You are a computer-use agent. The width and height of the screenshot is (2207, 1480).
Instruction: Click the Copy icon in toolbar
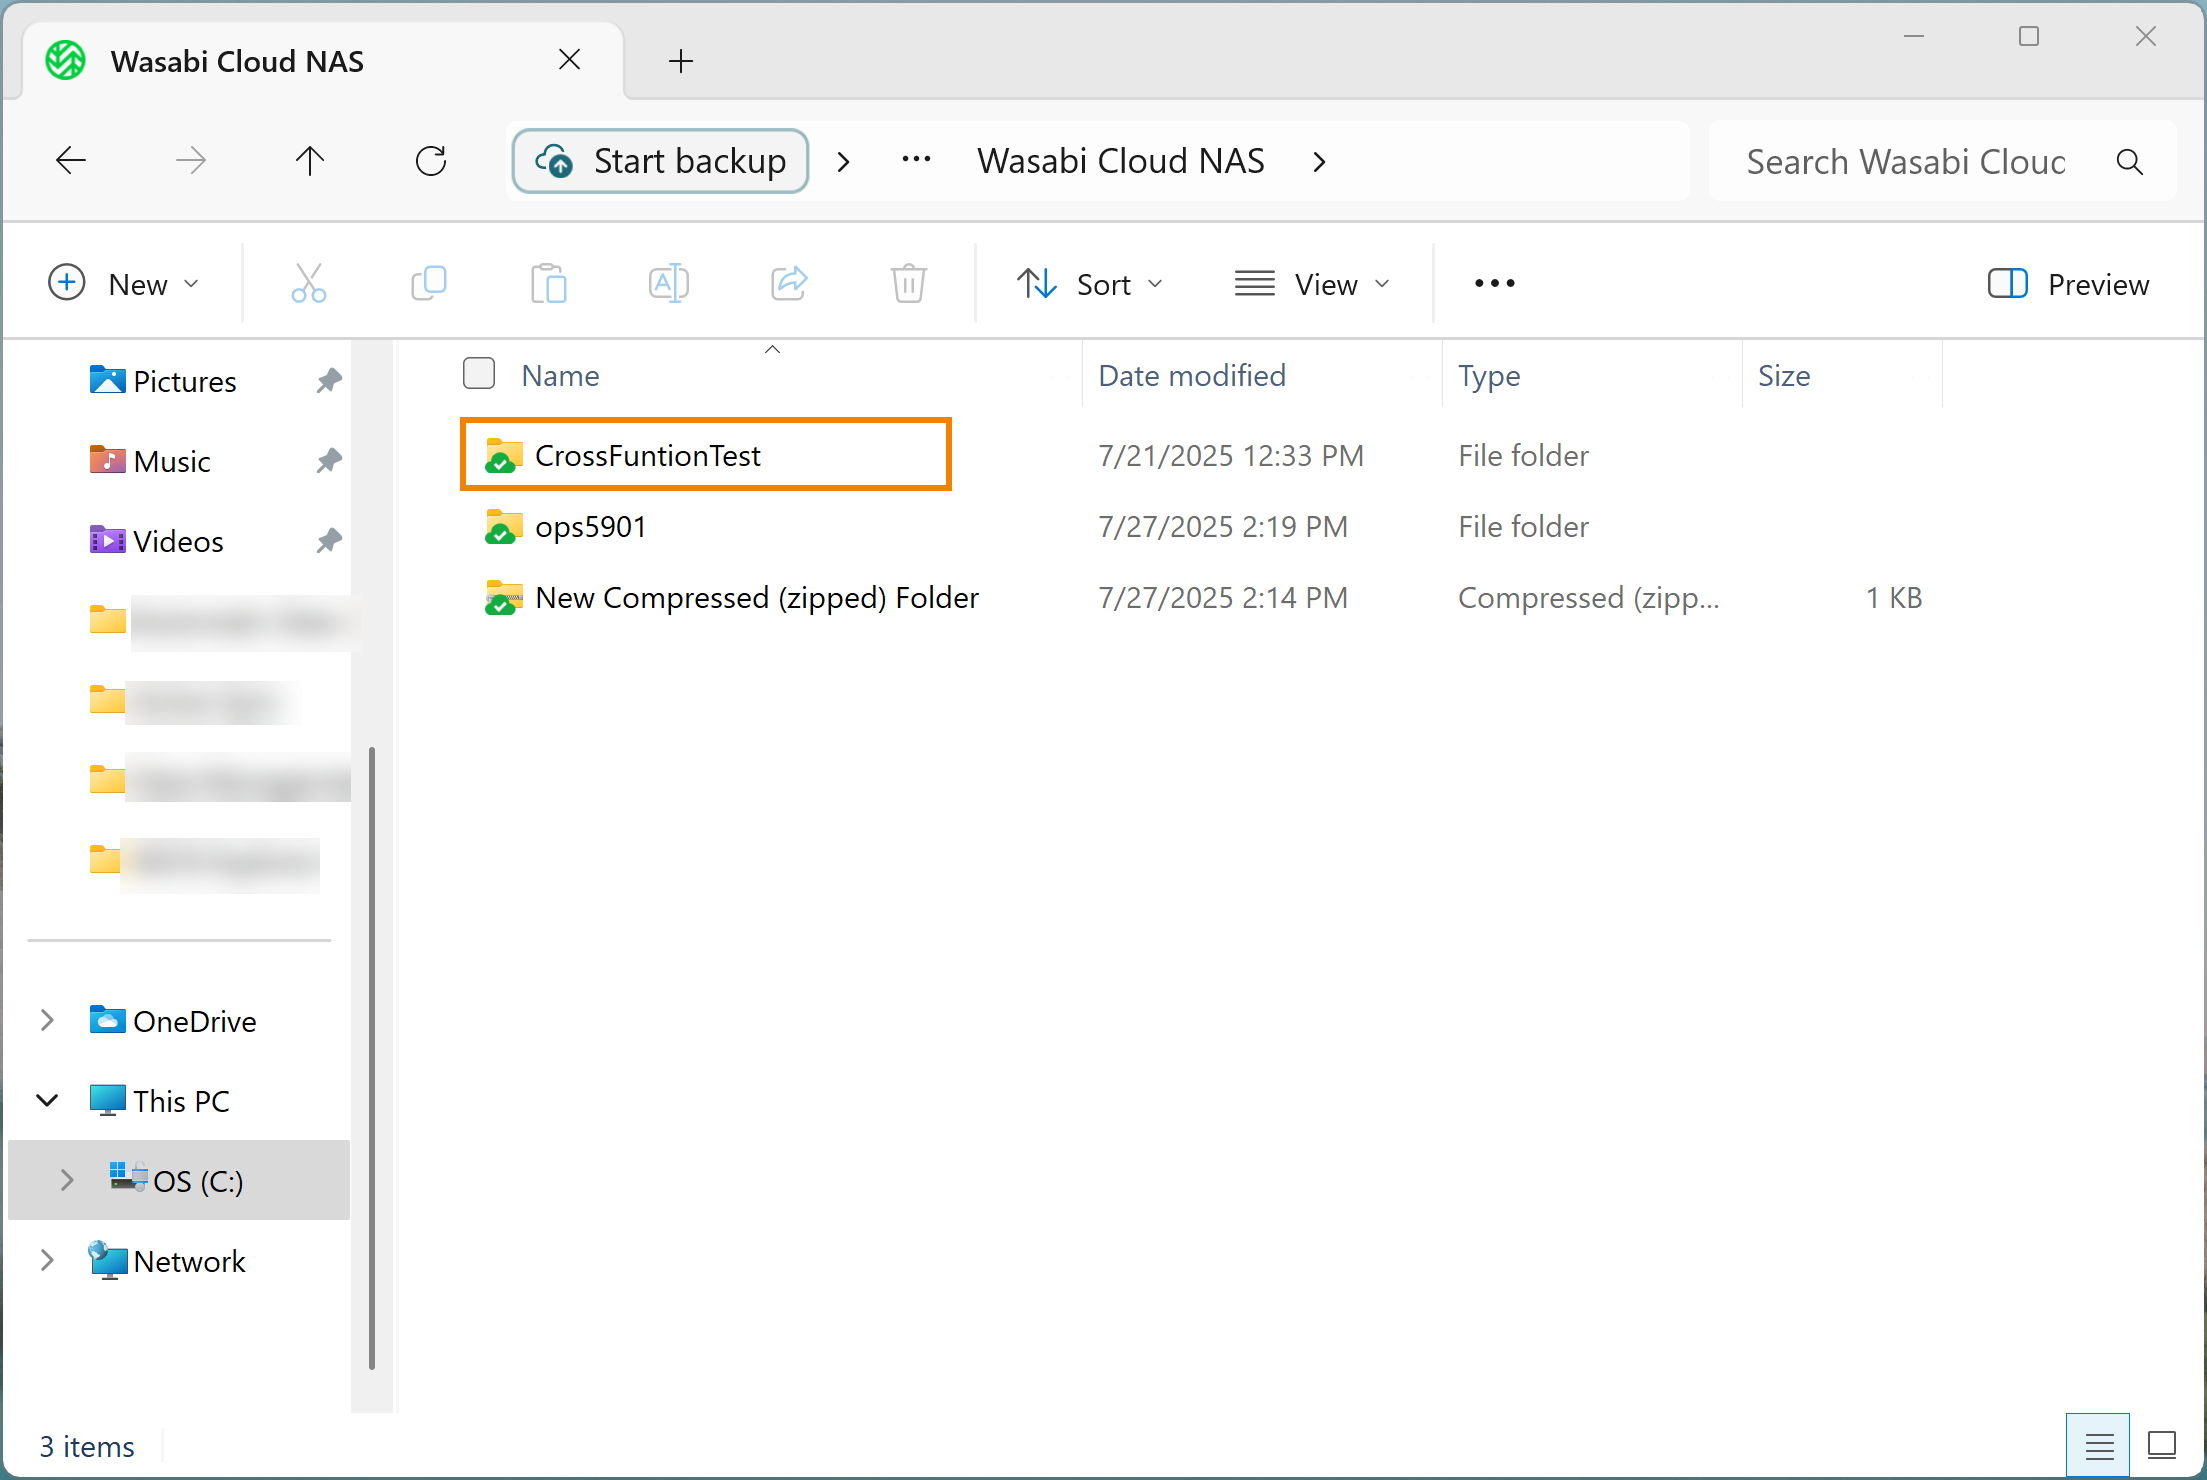point(429,284)
